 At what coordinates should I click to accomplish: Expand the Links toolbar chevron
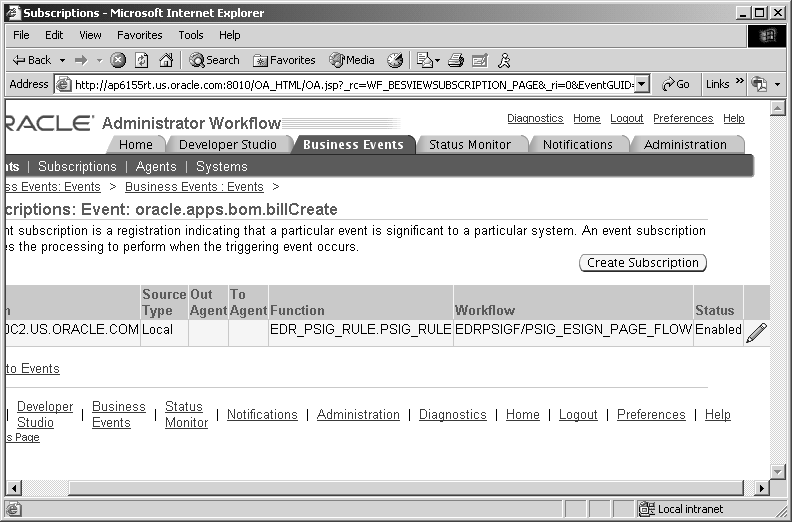pos(740,81)
